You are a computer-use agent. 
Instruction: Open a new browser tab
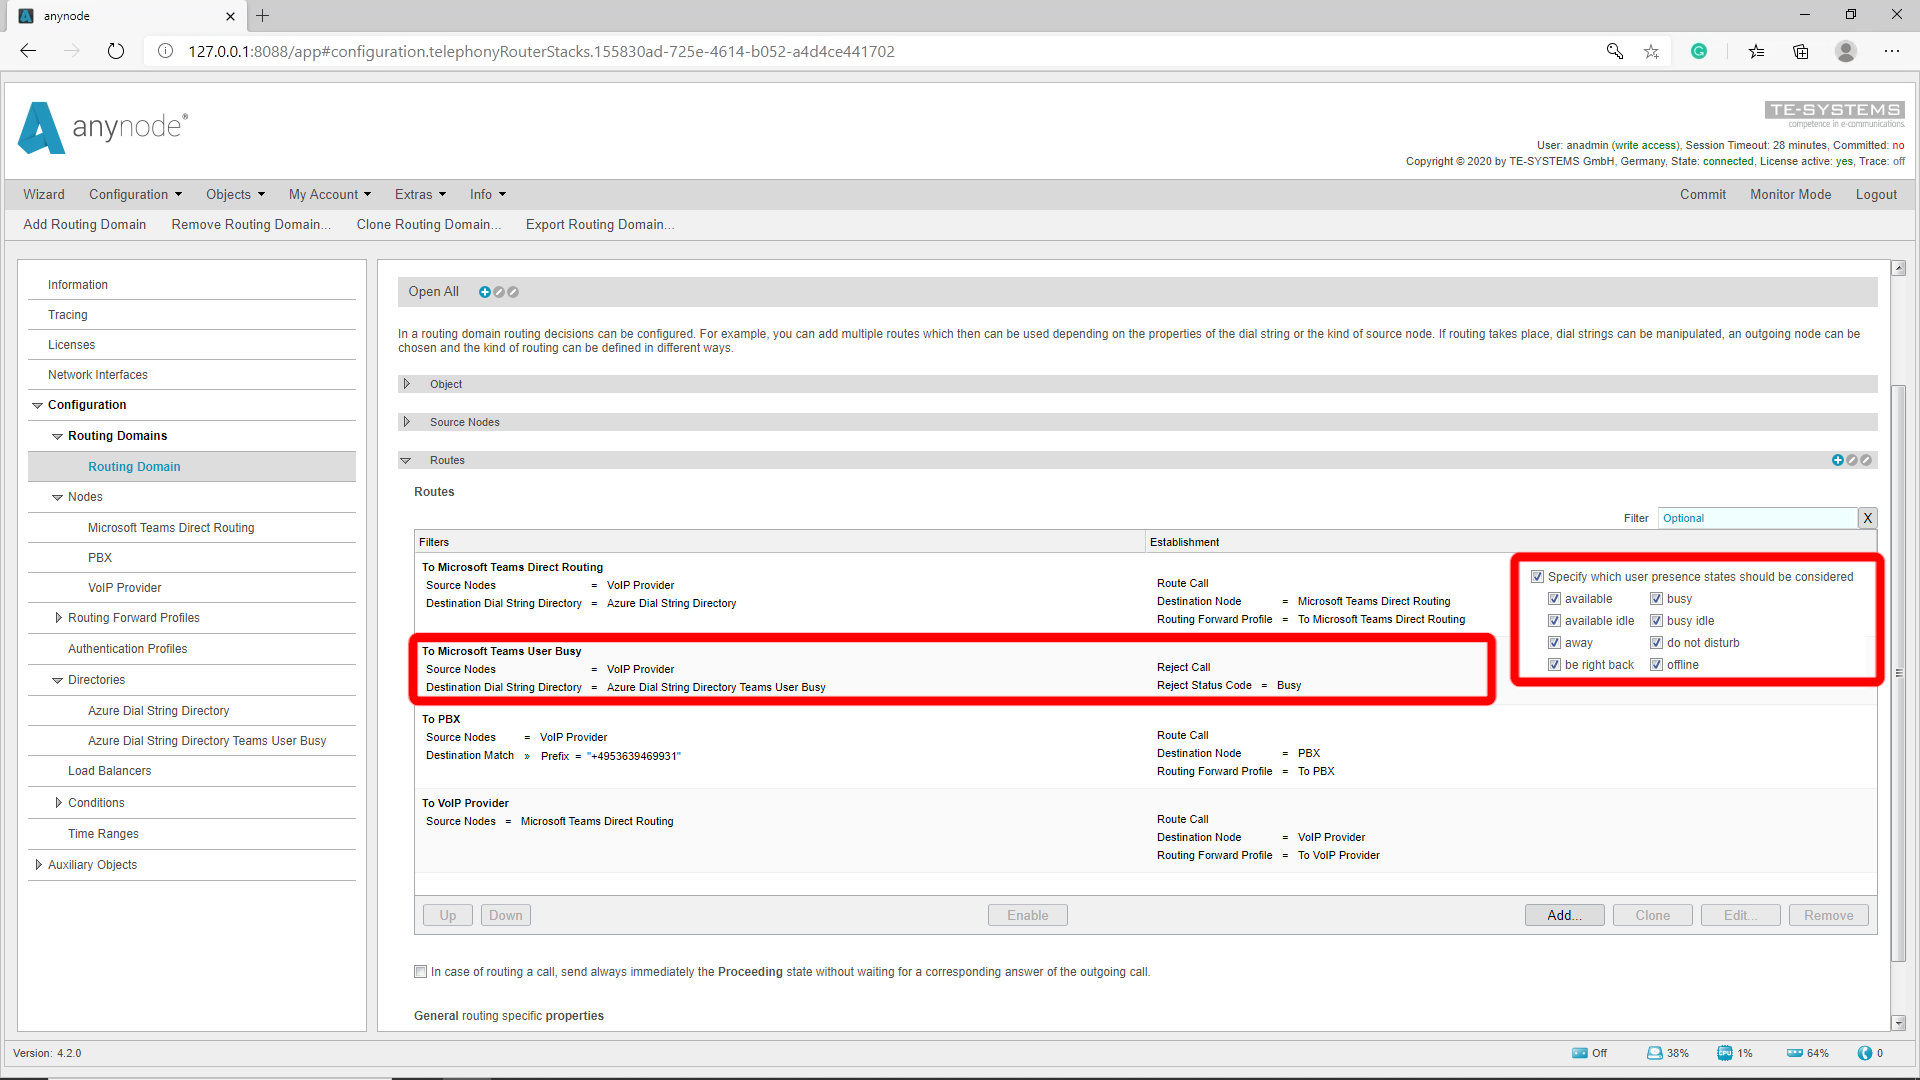tap(262, 16)
